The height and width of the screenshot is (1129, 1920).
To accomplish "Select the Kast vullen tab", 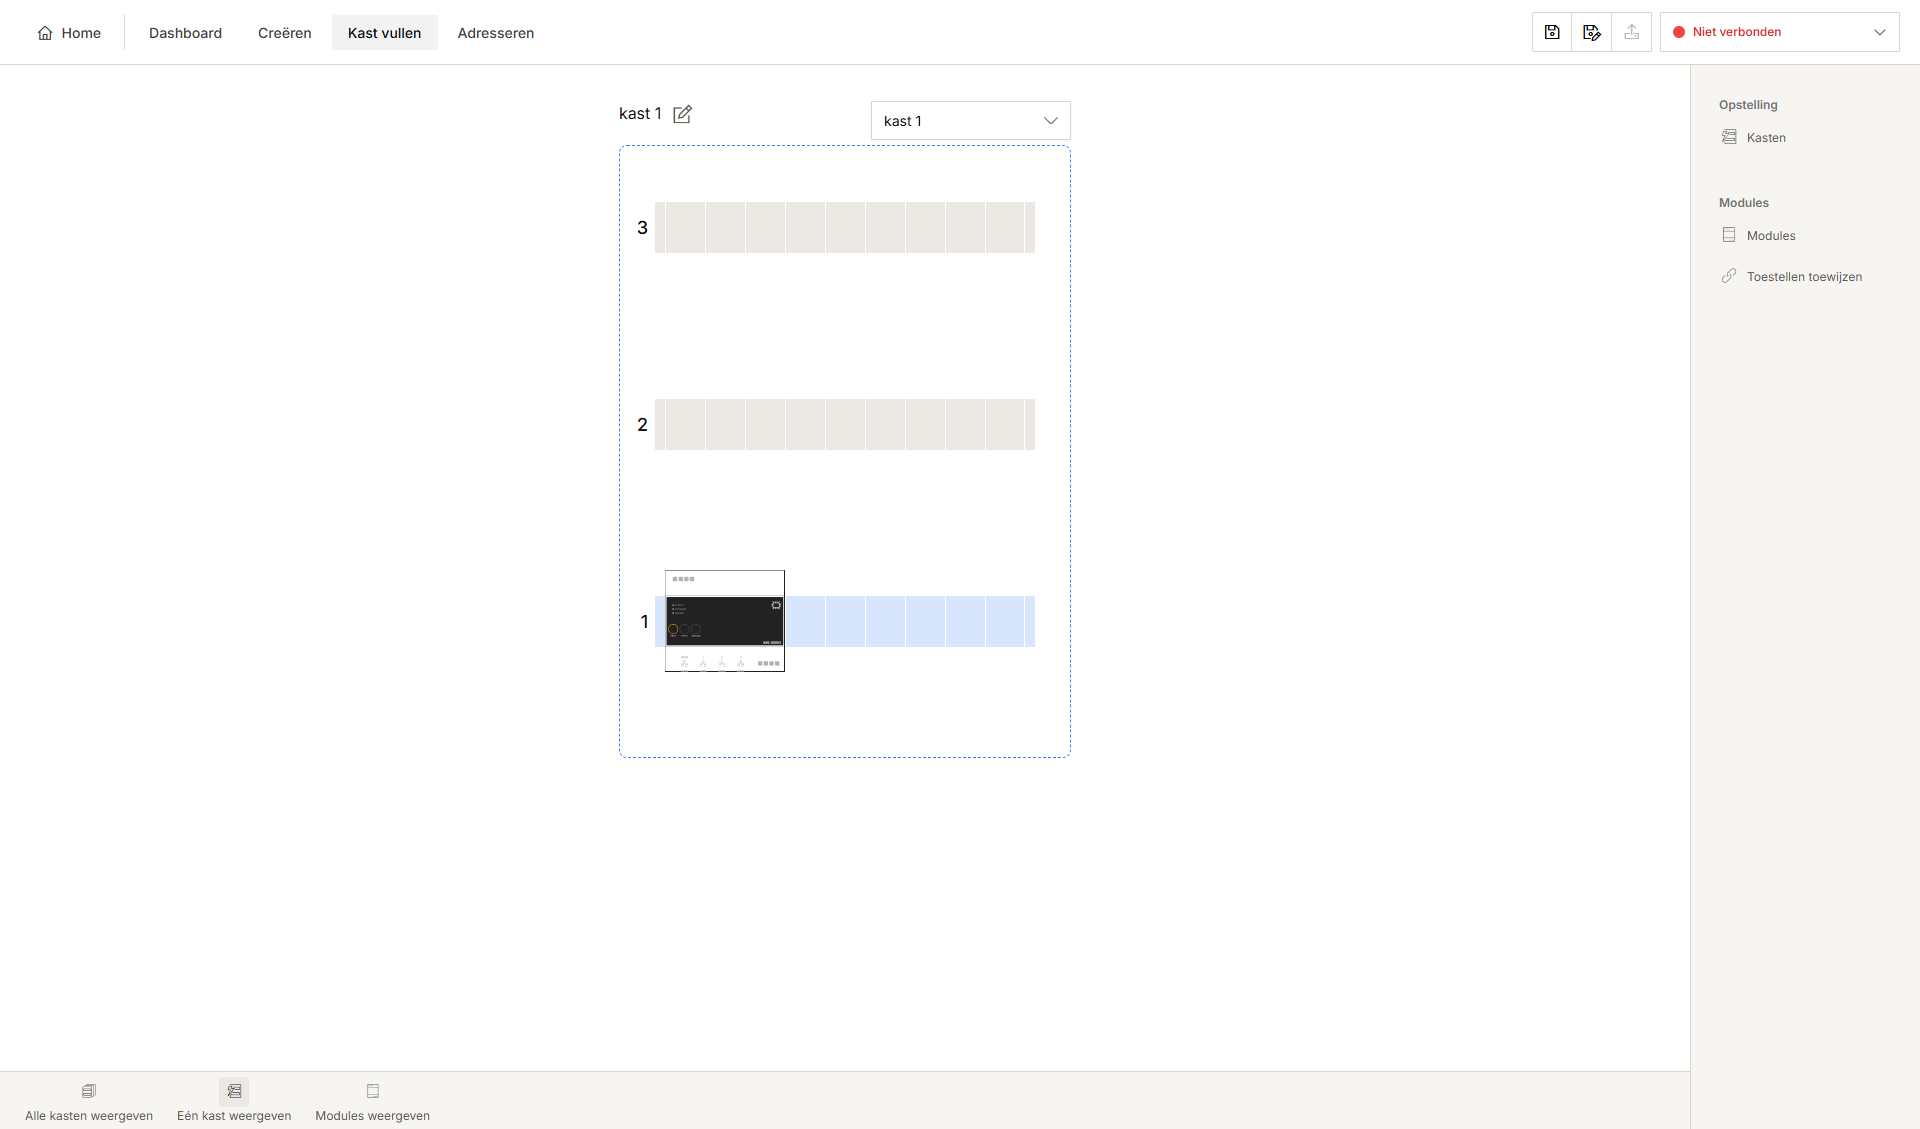I will pyautogui.click(x=384, y=33).
